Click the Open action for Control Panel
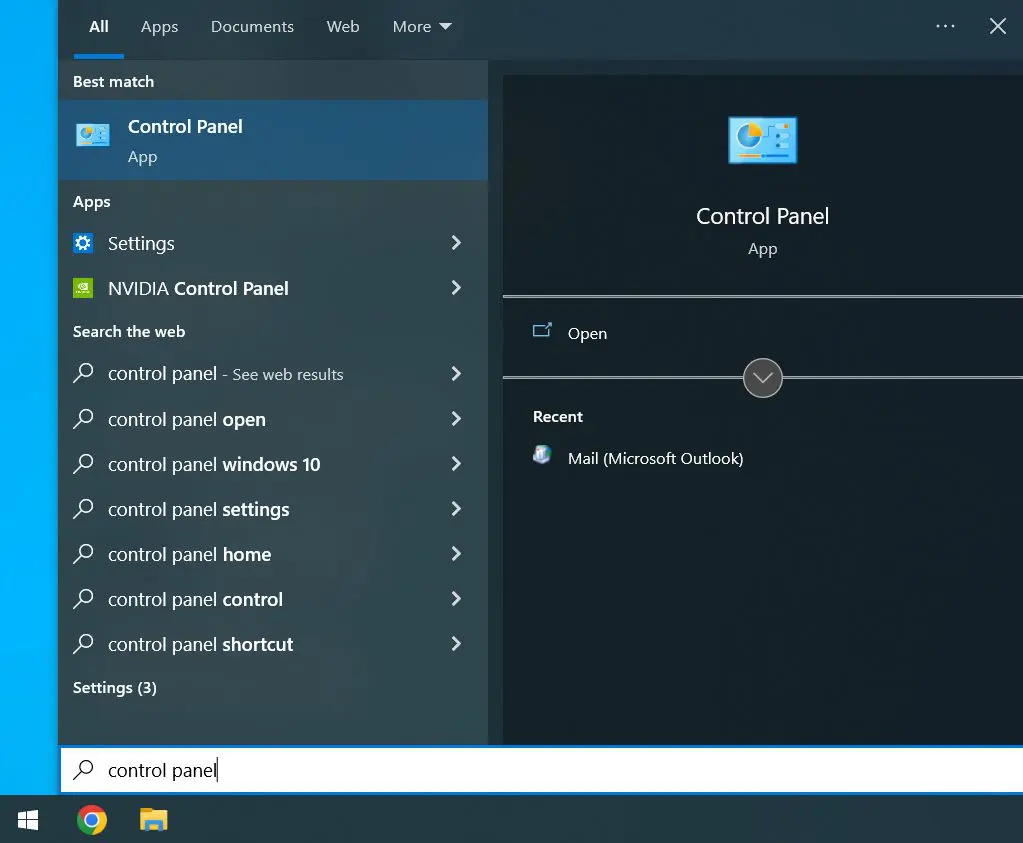1023x843 pixels. pos(587,333)
